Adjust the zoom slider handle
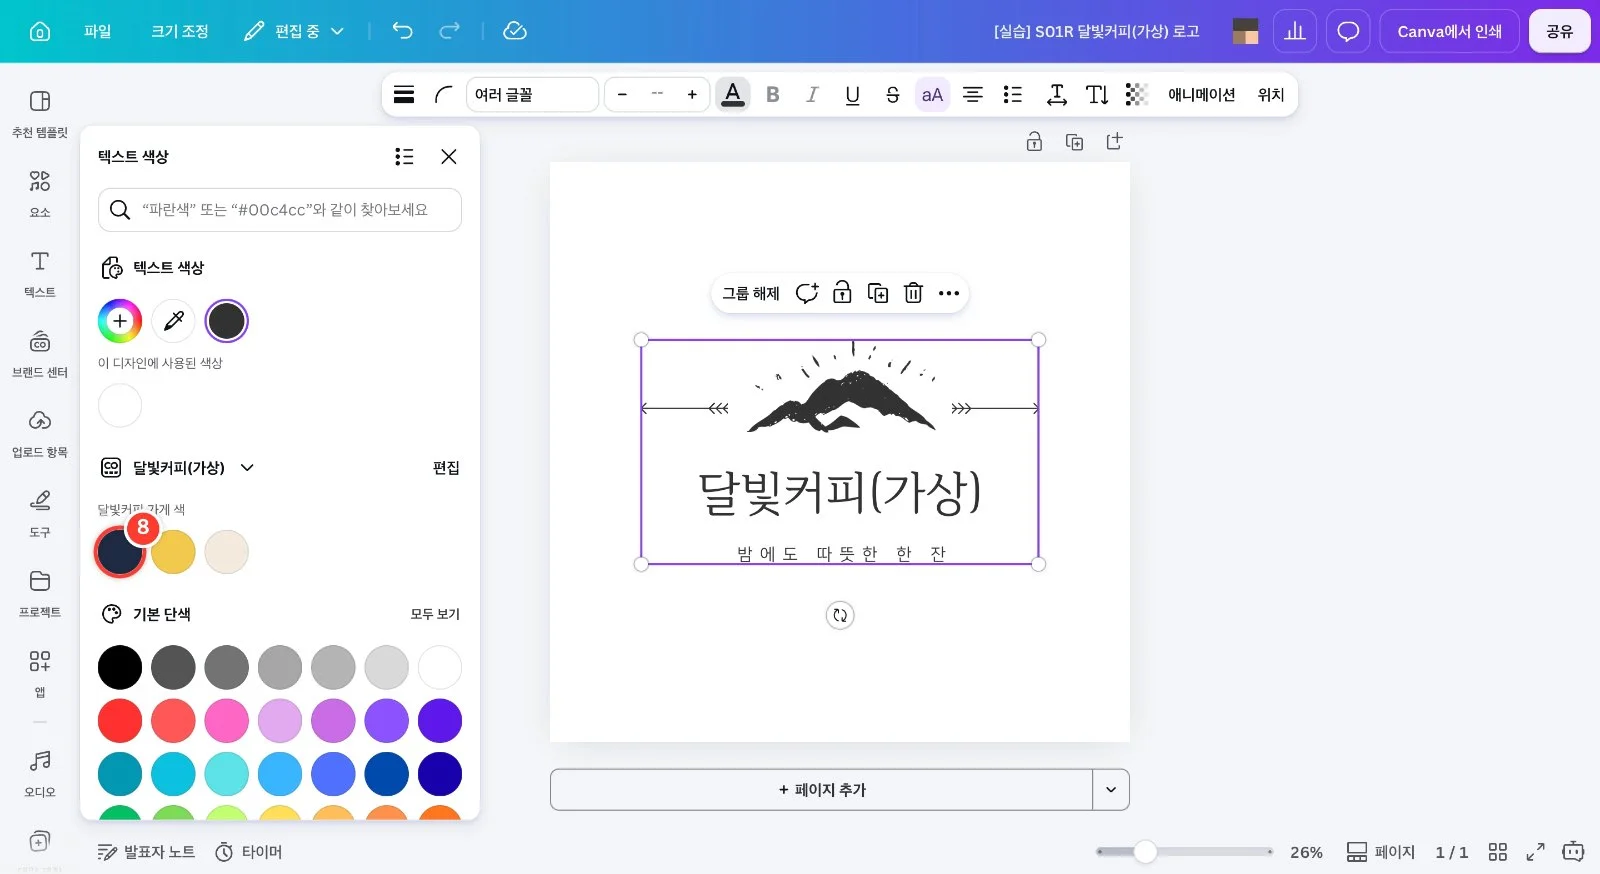Viewport: 1600px width, 874px height. click(x=1145, y=851)
